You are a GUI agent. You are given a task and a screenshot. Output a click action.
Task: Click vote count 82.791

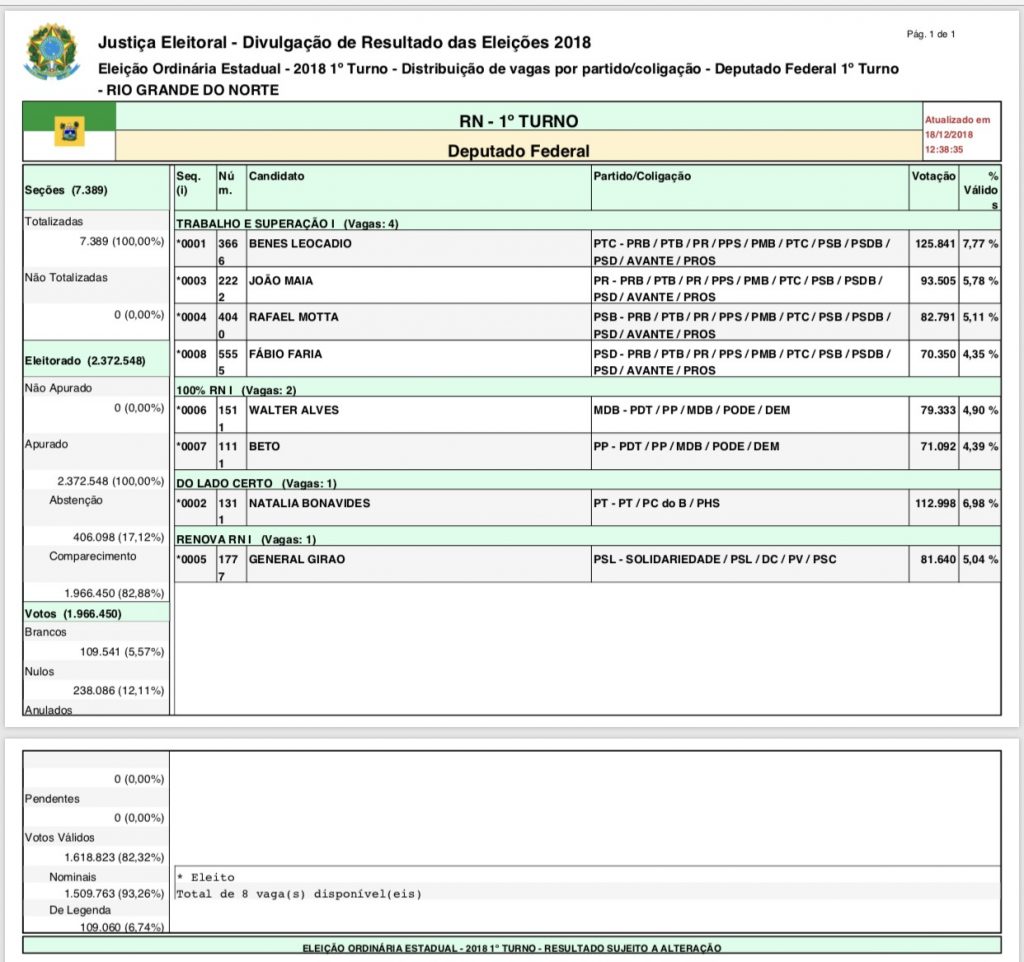938,317
